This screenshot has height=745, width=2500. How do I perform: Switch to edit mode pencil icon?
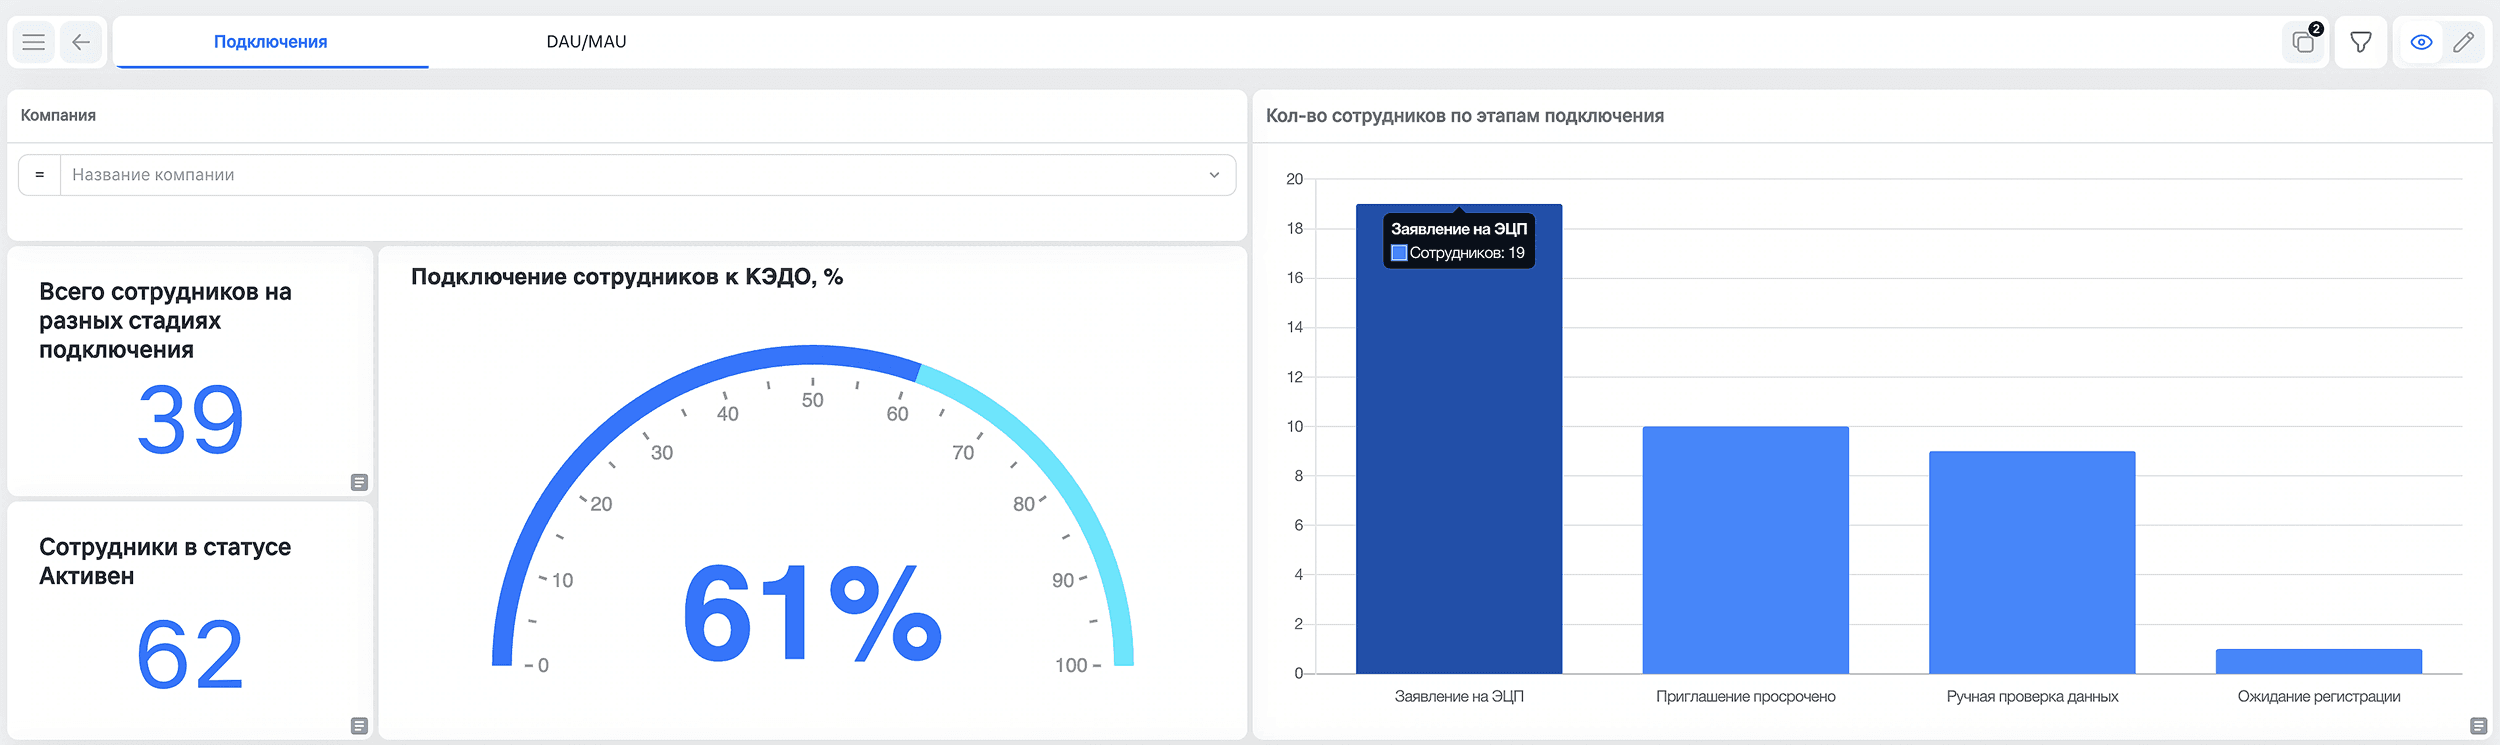[x=2464, y=42]
